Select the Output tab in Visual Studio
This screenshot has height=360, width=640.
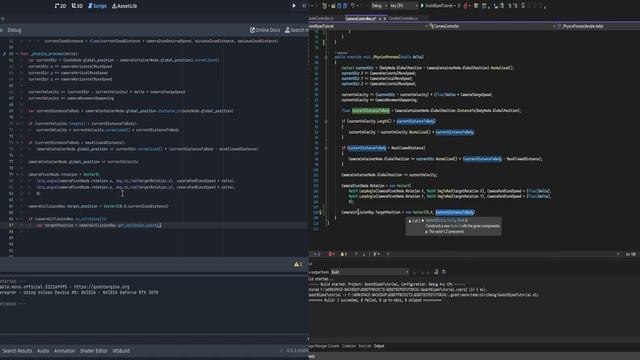(379, 346)
